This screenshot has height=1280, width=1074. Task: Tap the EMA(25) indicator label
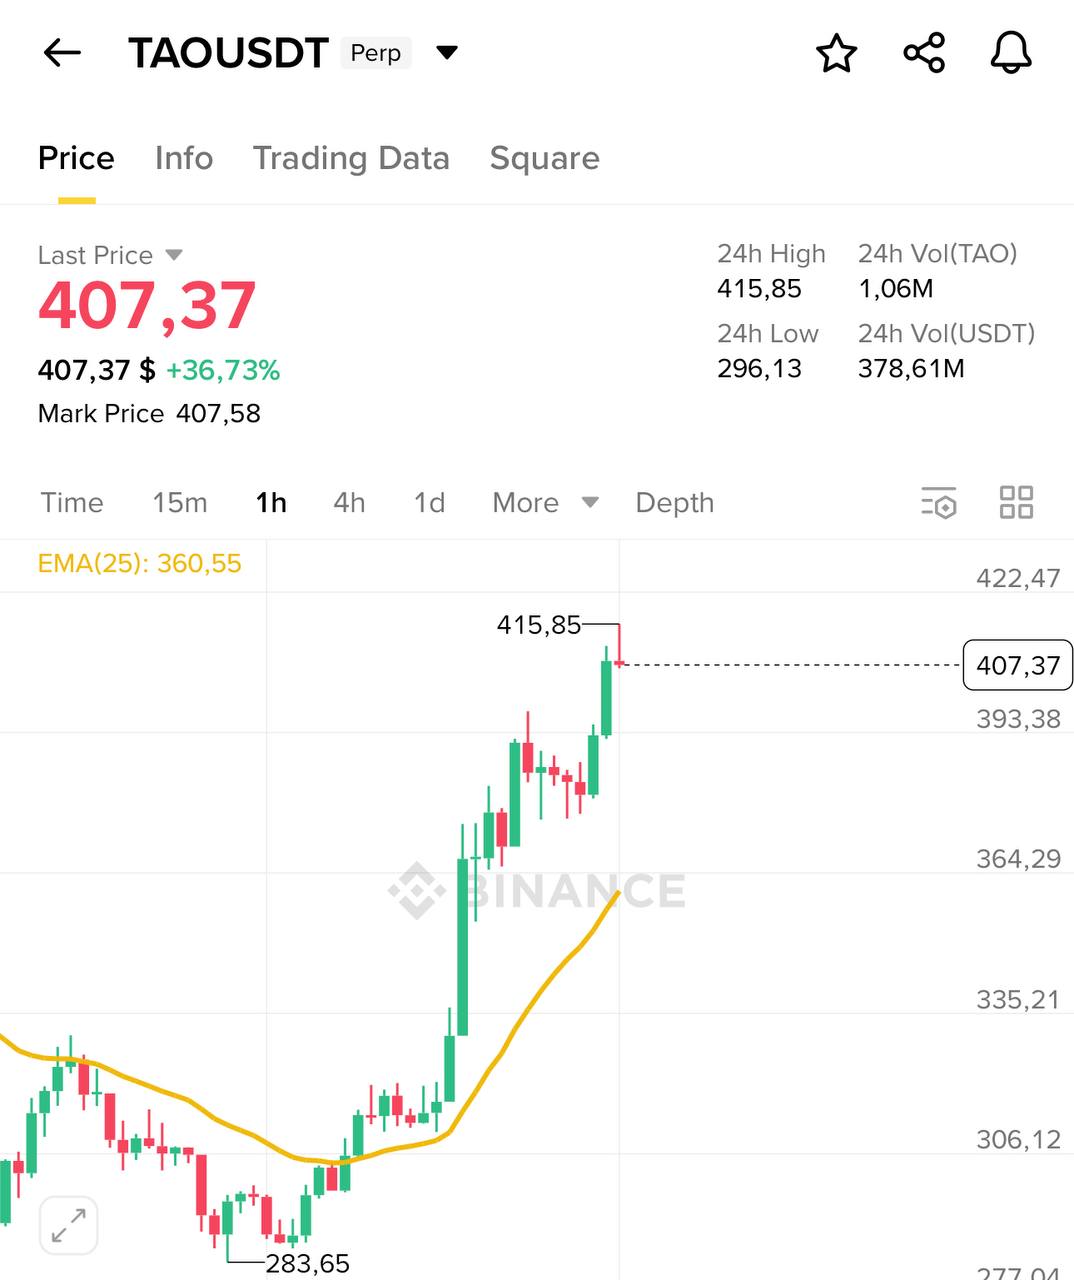pyautogui.click(x=140, y=564)
